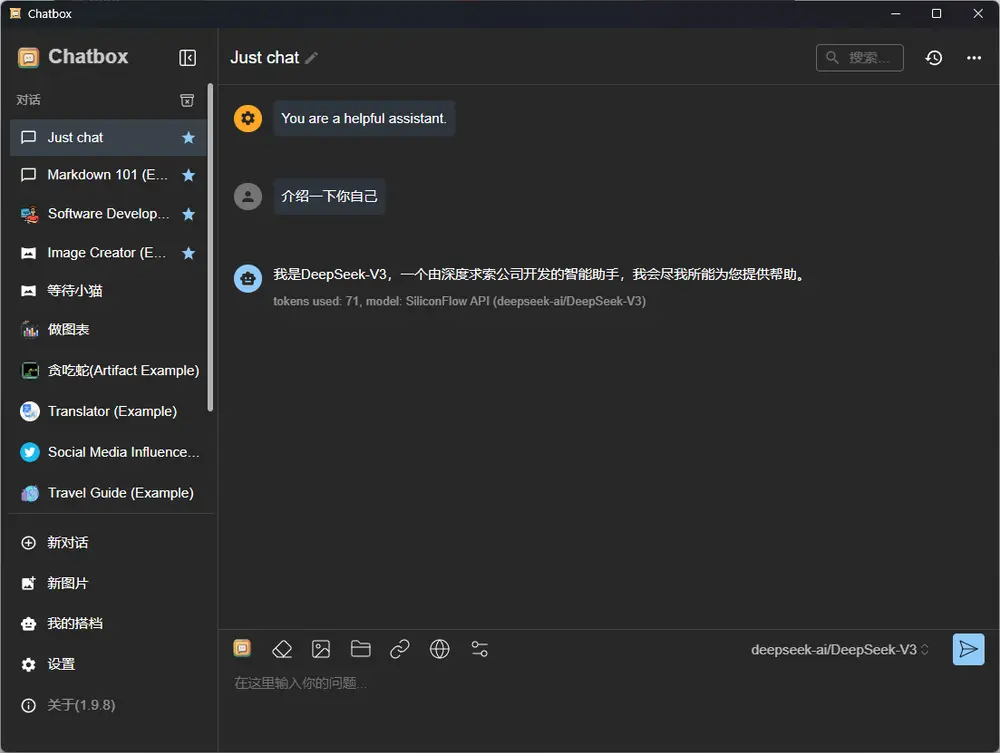Toggle favorite star on Image Creator
This screenshot has height=753, width=1000.
click(188, 253)
